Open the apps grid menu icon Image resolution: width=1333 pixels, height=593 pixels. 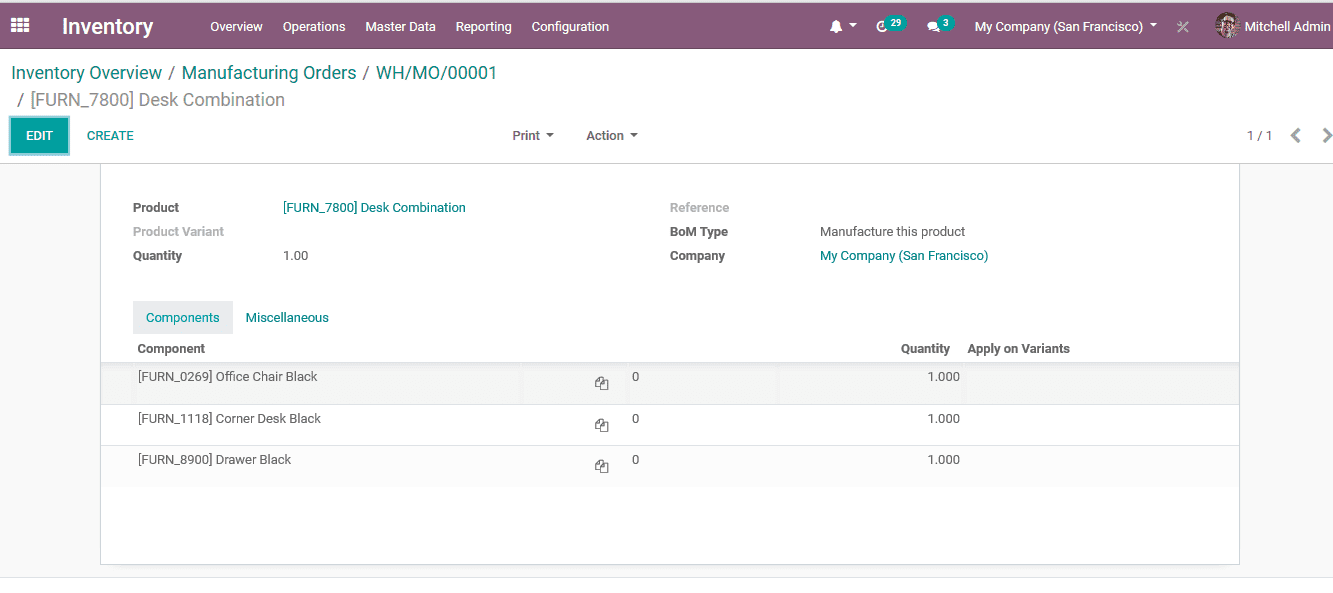[x=20, y=26]
